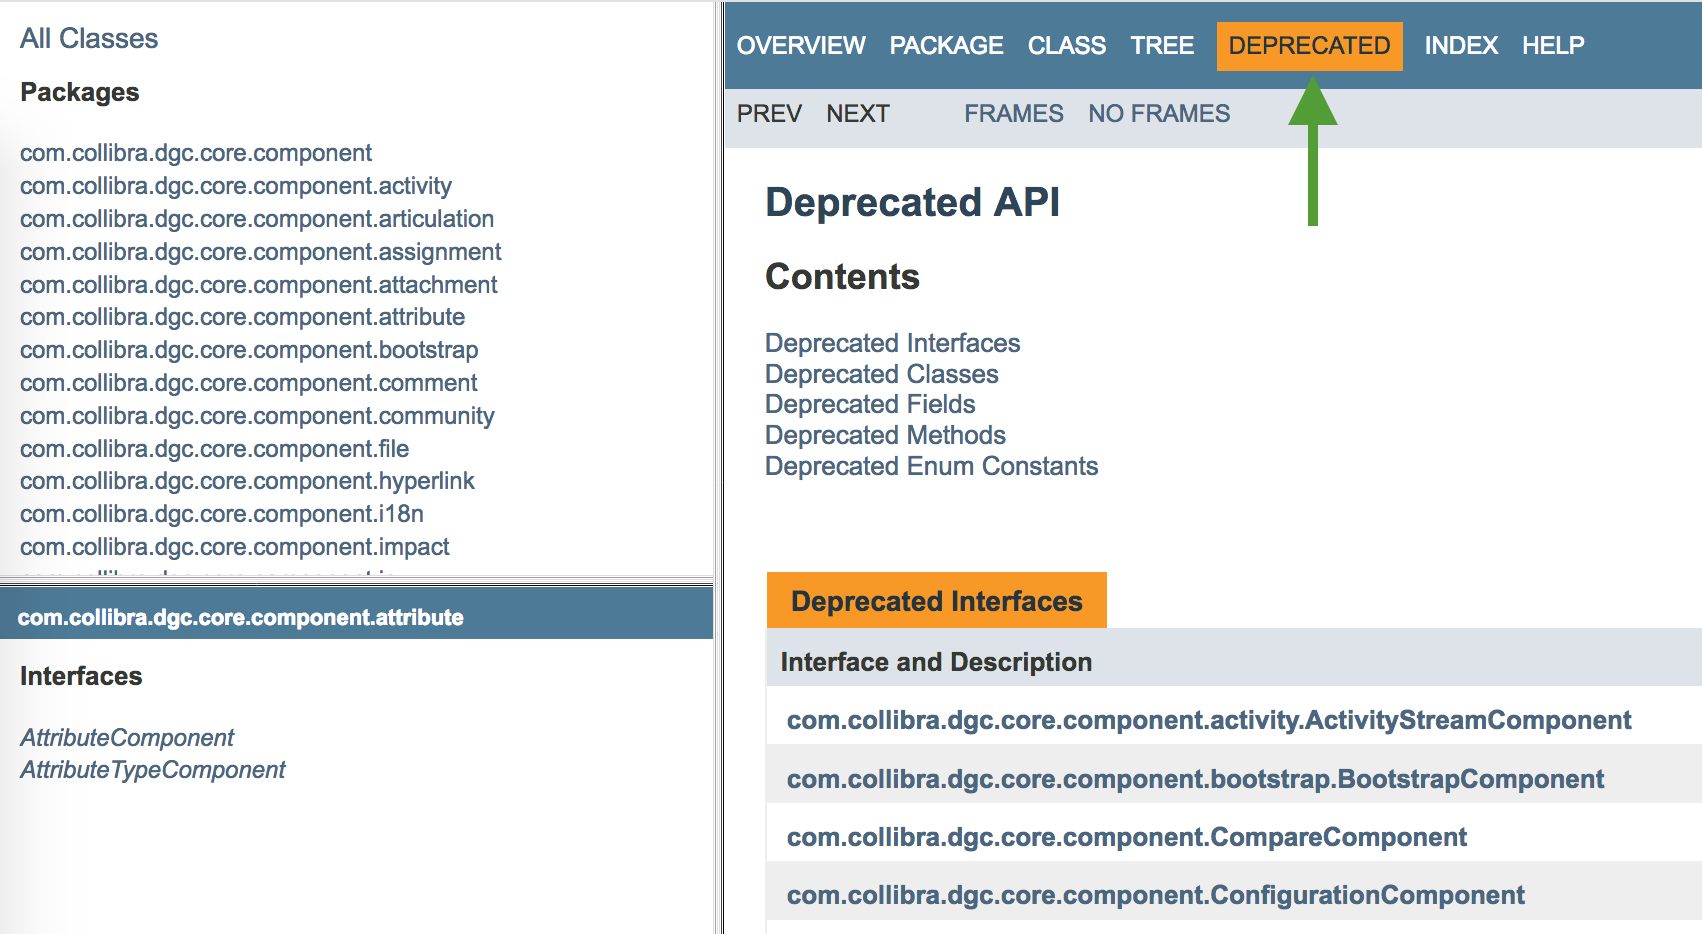Jump to Deprecated Methods section
1702x934 pixels.
[x=885, y=435]
